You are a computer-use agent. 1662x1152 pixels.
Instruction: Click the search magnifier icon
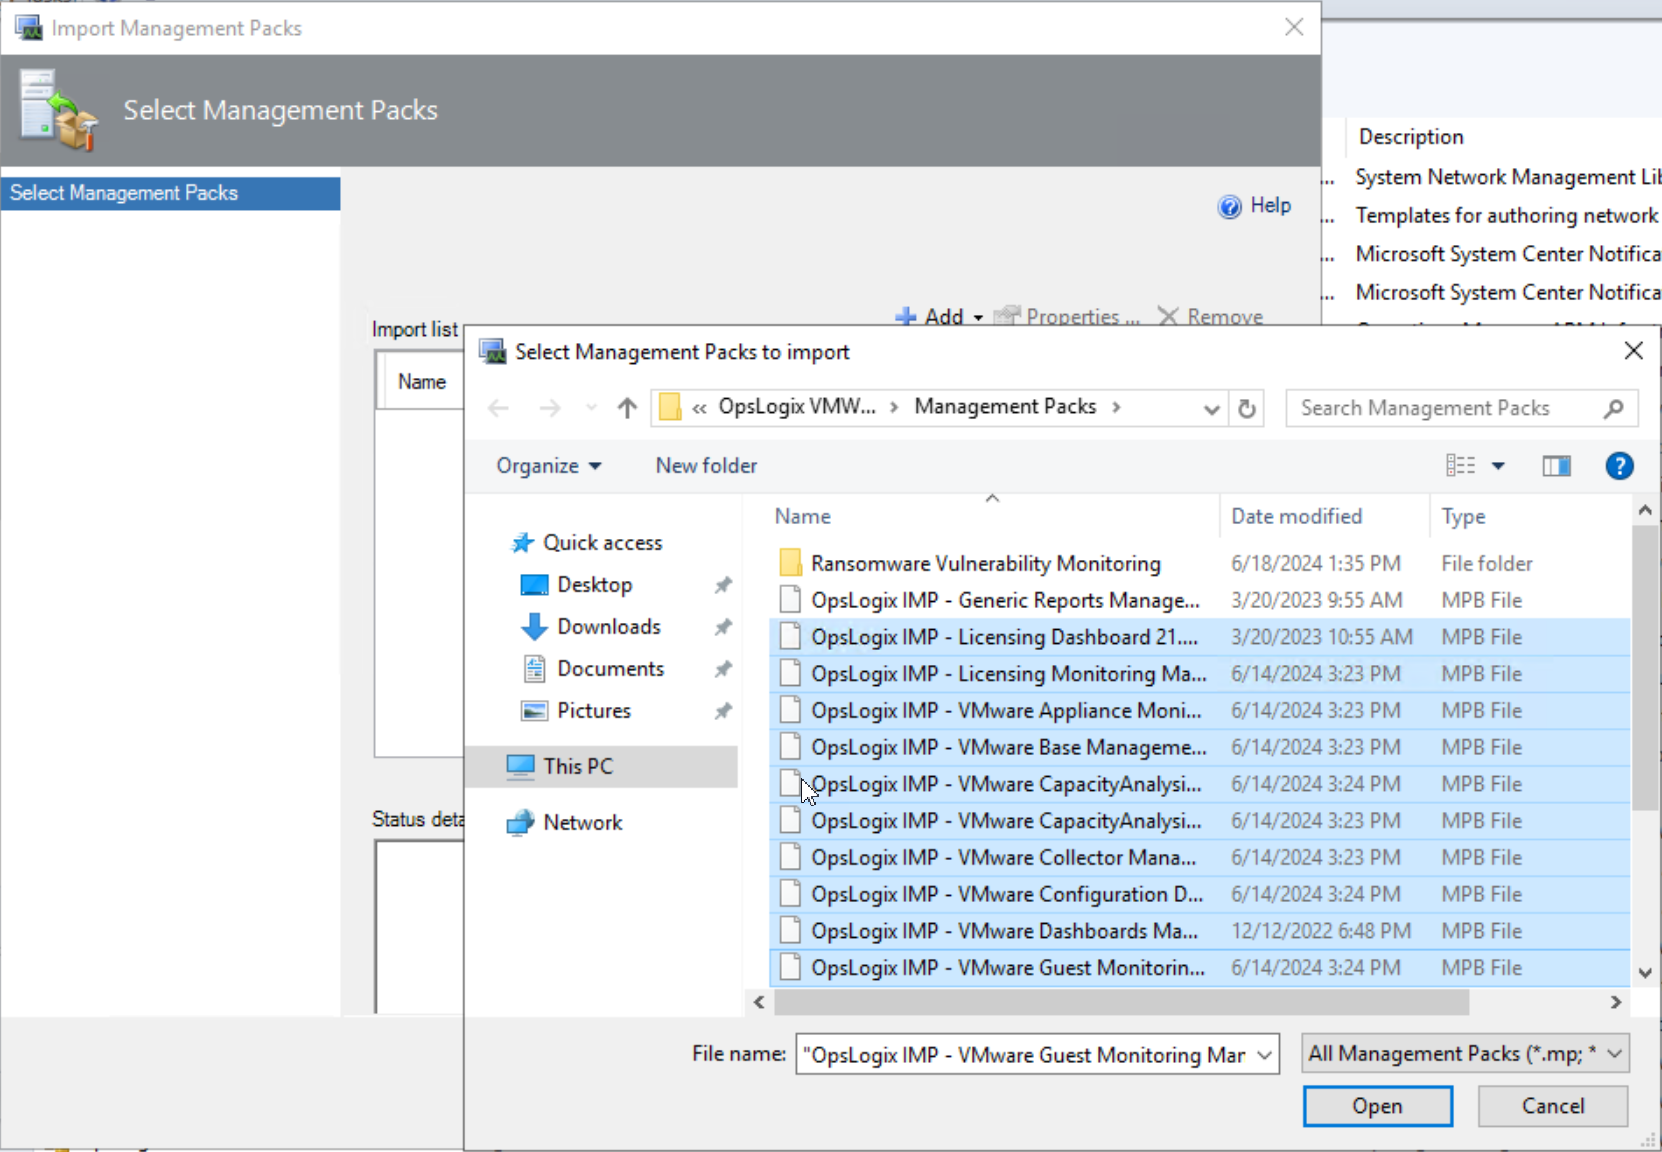click(1612, 408)
